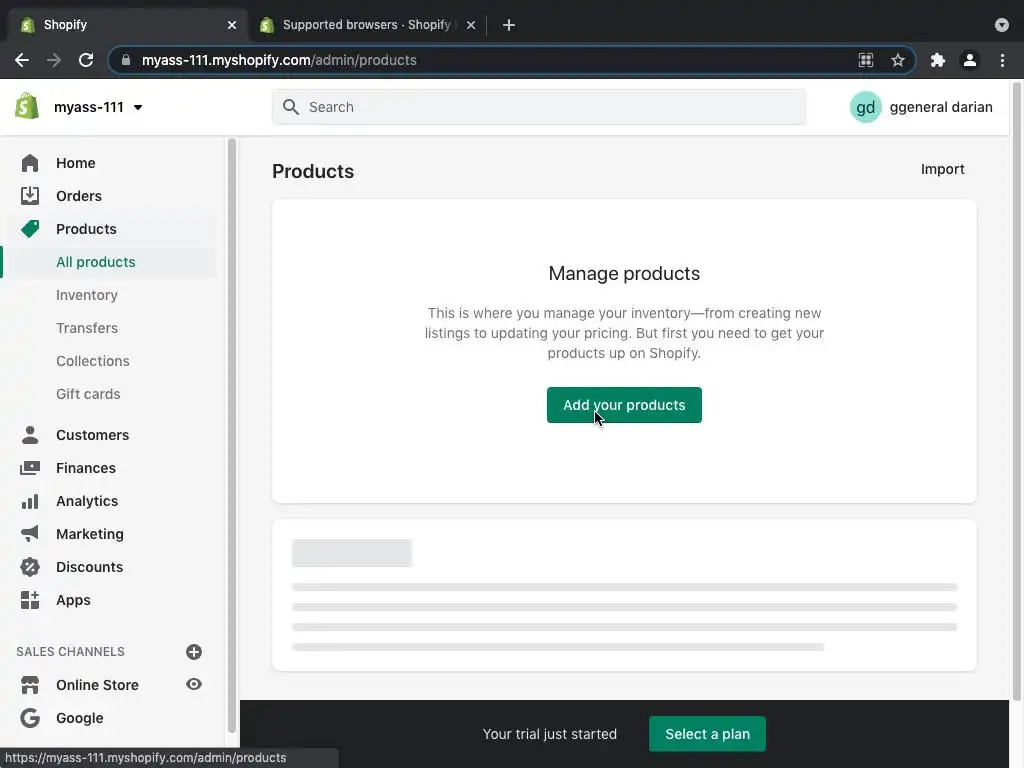Open the tab search dropdown arrow

(1002, 25)
